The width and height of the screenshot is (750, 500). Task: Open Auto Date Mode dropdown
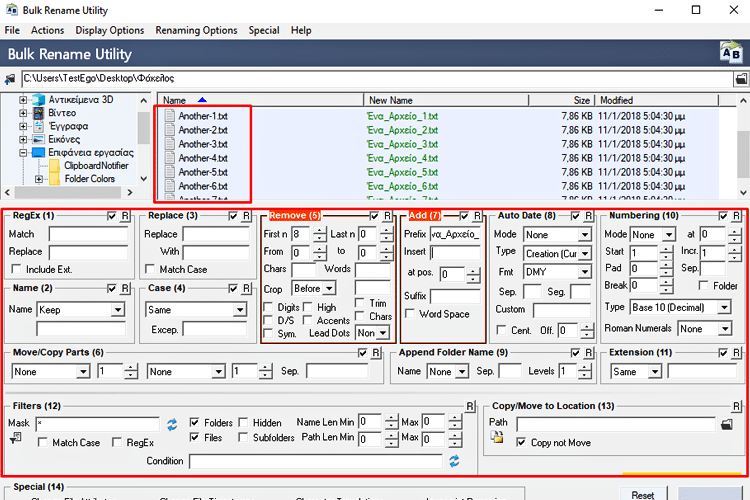point(585,234)
